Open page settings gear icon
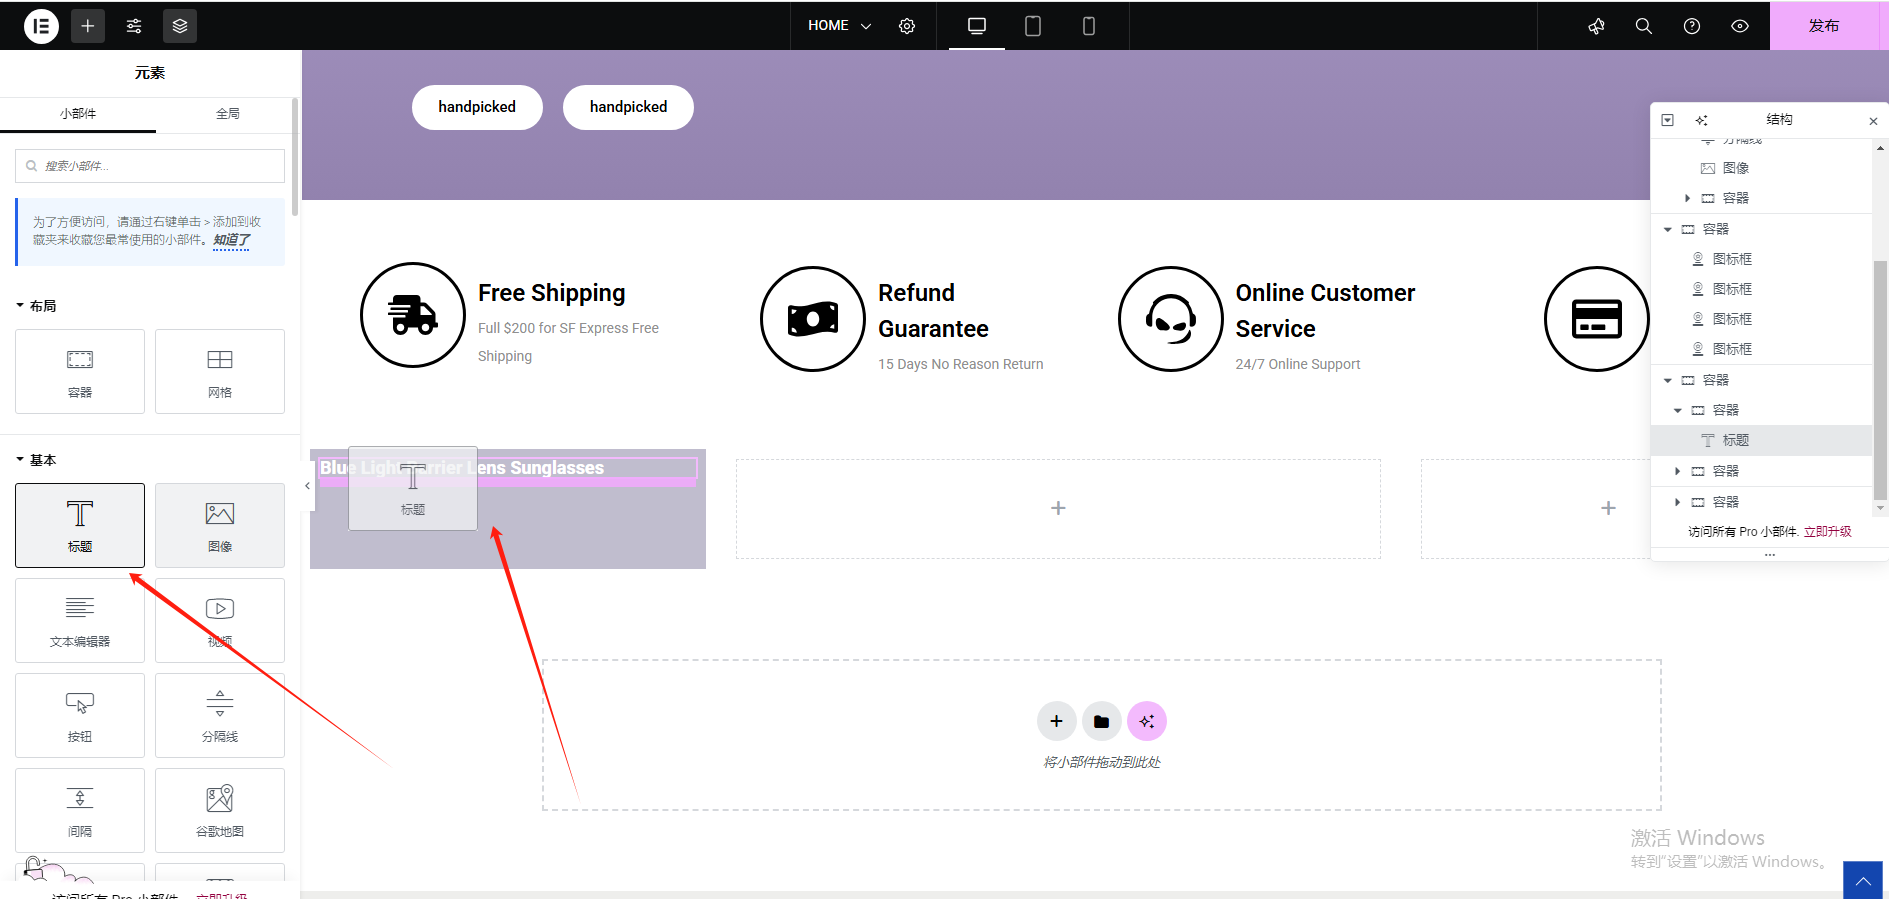This screenshot has width=1889, height=899. click(x=907, y=26)
